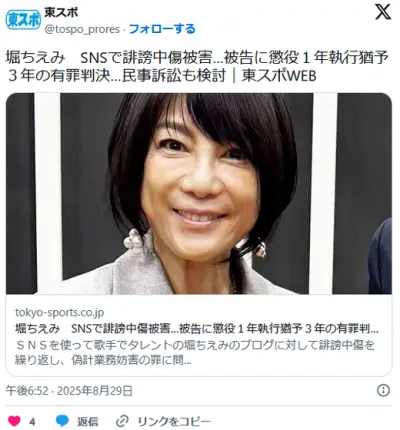The image size is (400, 430).
Task: Click the like count number 4
Action: [32, 422]
